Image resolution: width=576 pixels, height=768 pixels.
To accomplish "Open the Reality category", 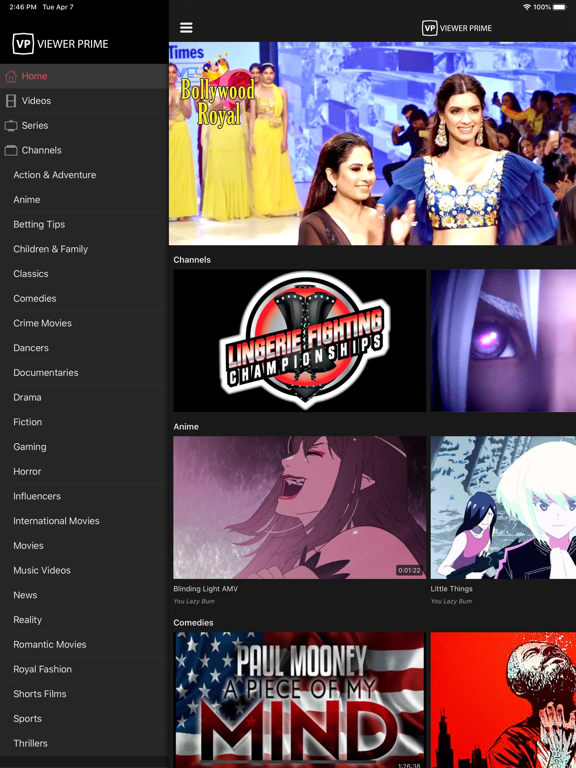I will click(x=84, y=620).
